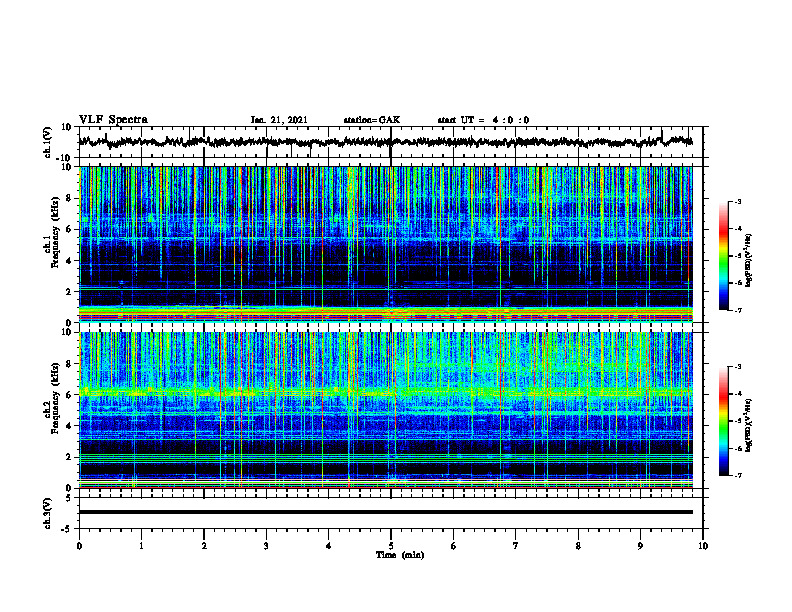Click inside the ch.1 spectrogram panel
Image resolution: width=792 pixels, height=612 pixels.
[x=386, y=244]
